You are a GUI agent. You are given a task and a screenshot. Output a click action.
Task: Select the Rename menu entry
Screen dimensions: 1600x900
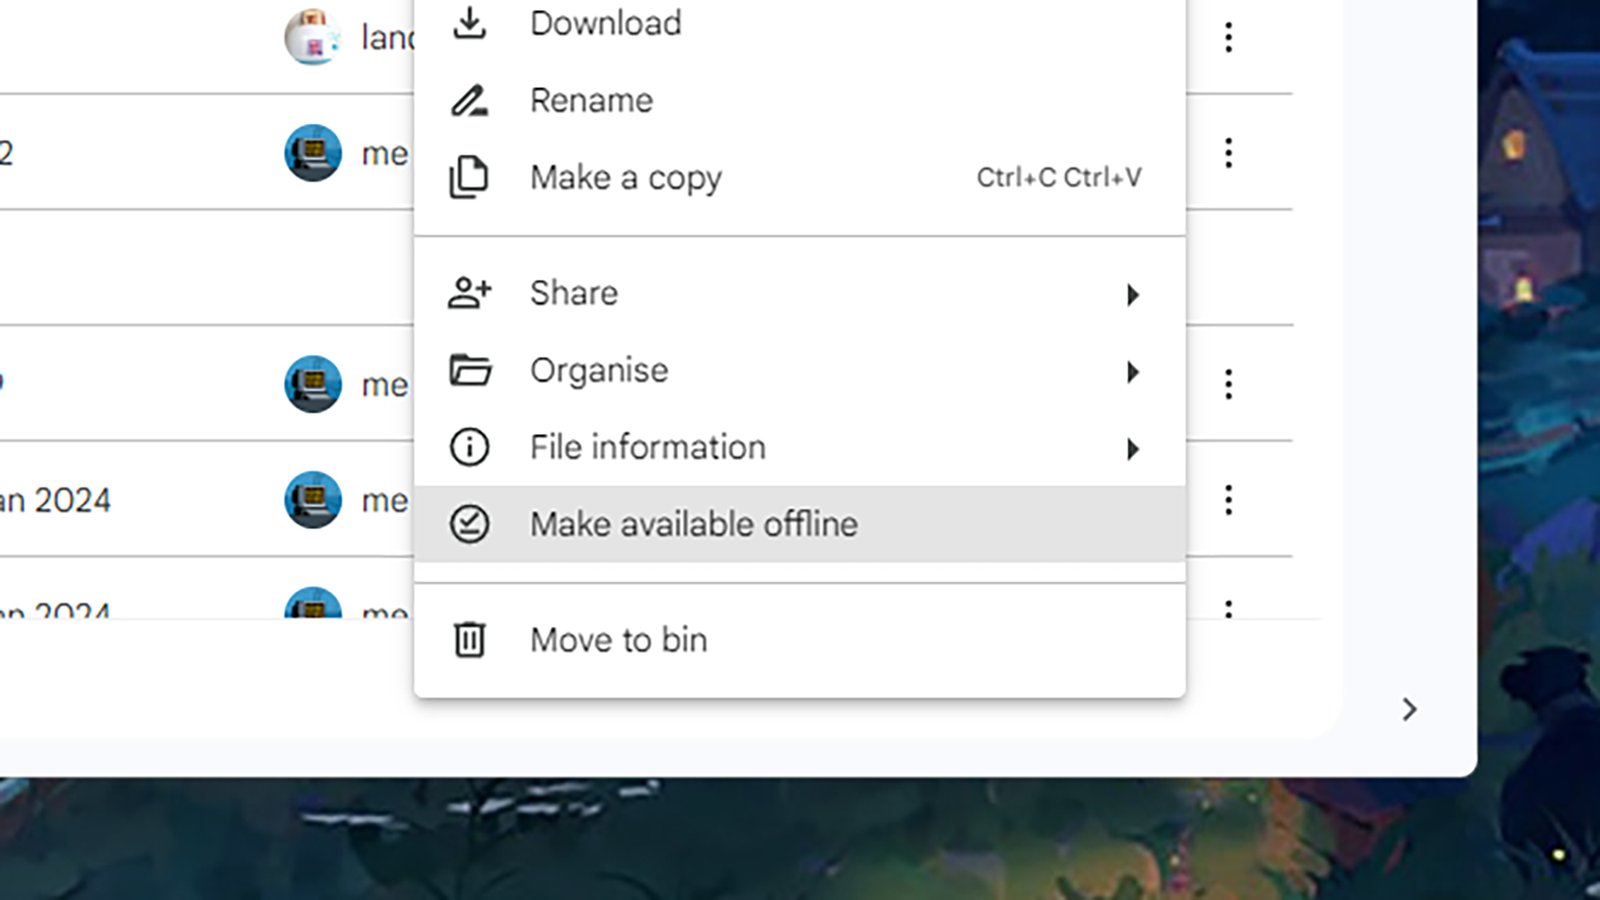800,100
